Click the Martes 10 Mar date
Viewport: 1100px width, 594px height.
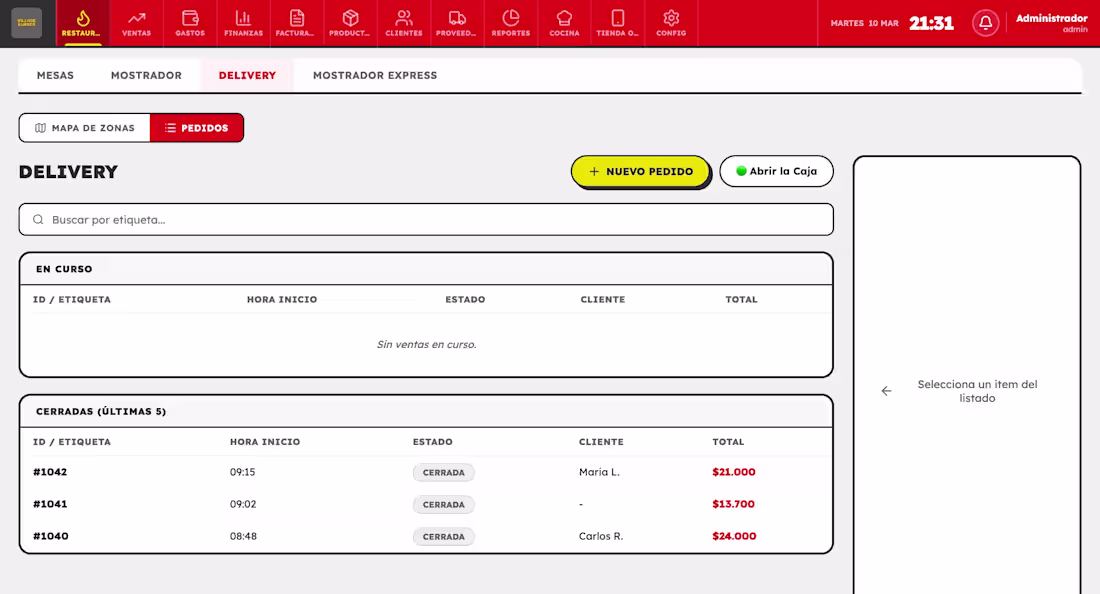(x=864, y=23)
